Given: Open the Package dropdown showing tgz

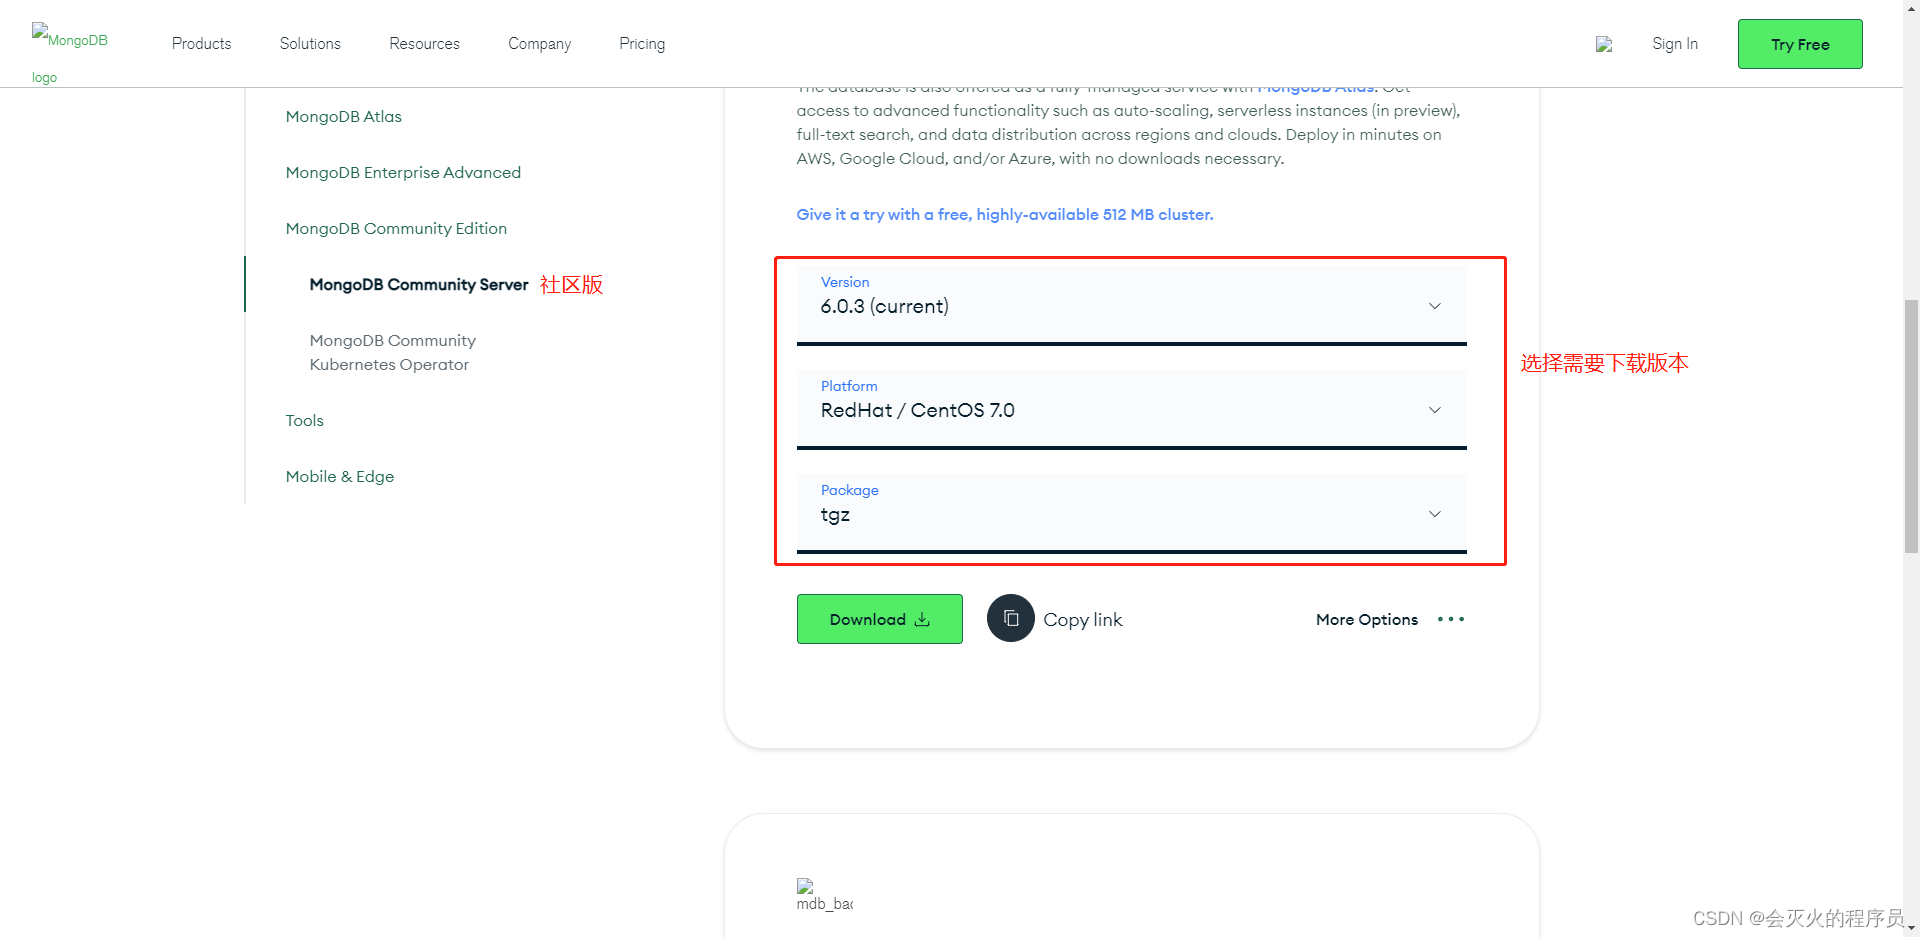Looking at the screenshot, I should coord(1131,513).
